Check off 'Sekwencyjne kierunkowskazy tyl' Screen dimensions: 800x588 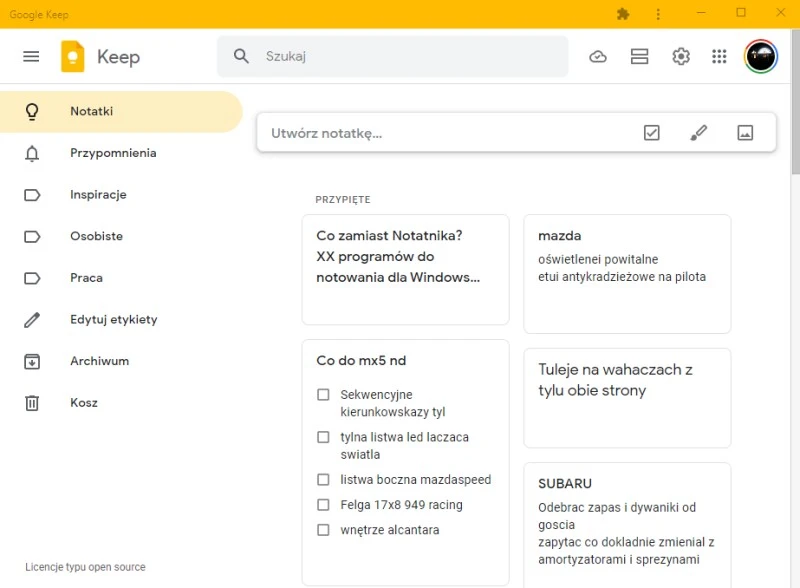tap(323, 395)
